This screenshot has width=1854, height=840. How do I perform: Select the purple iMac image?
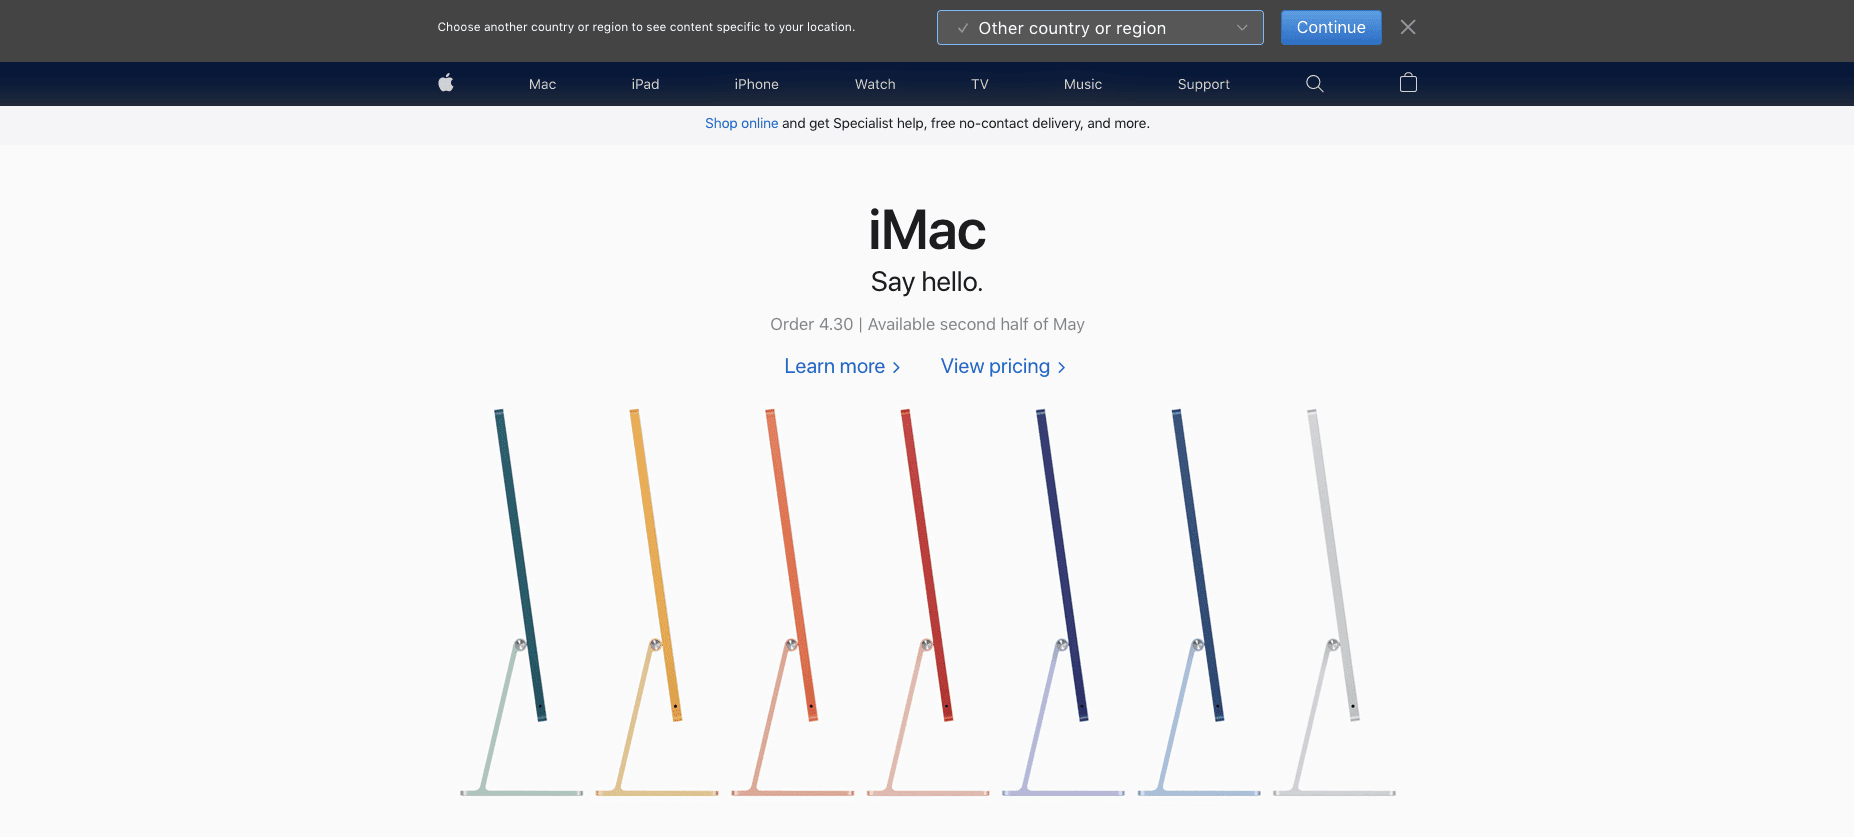1063,602
